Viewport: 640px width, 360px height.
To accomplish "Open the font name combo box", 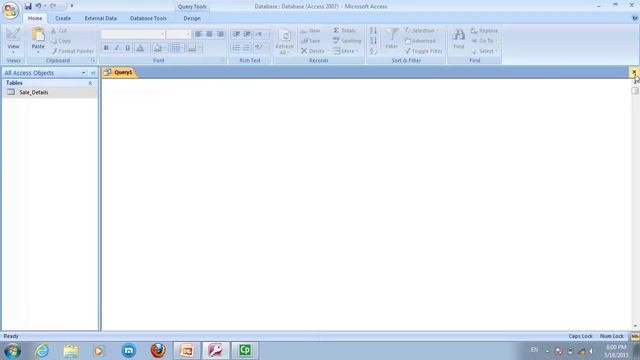I will (x=133, y=34).
